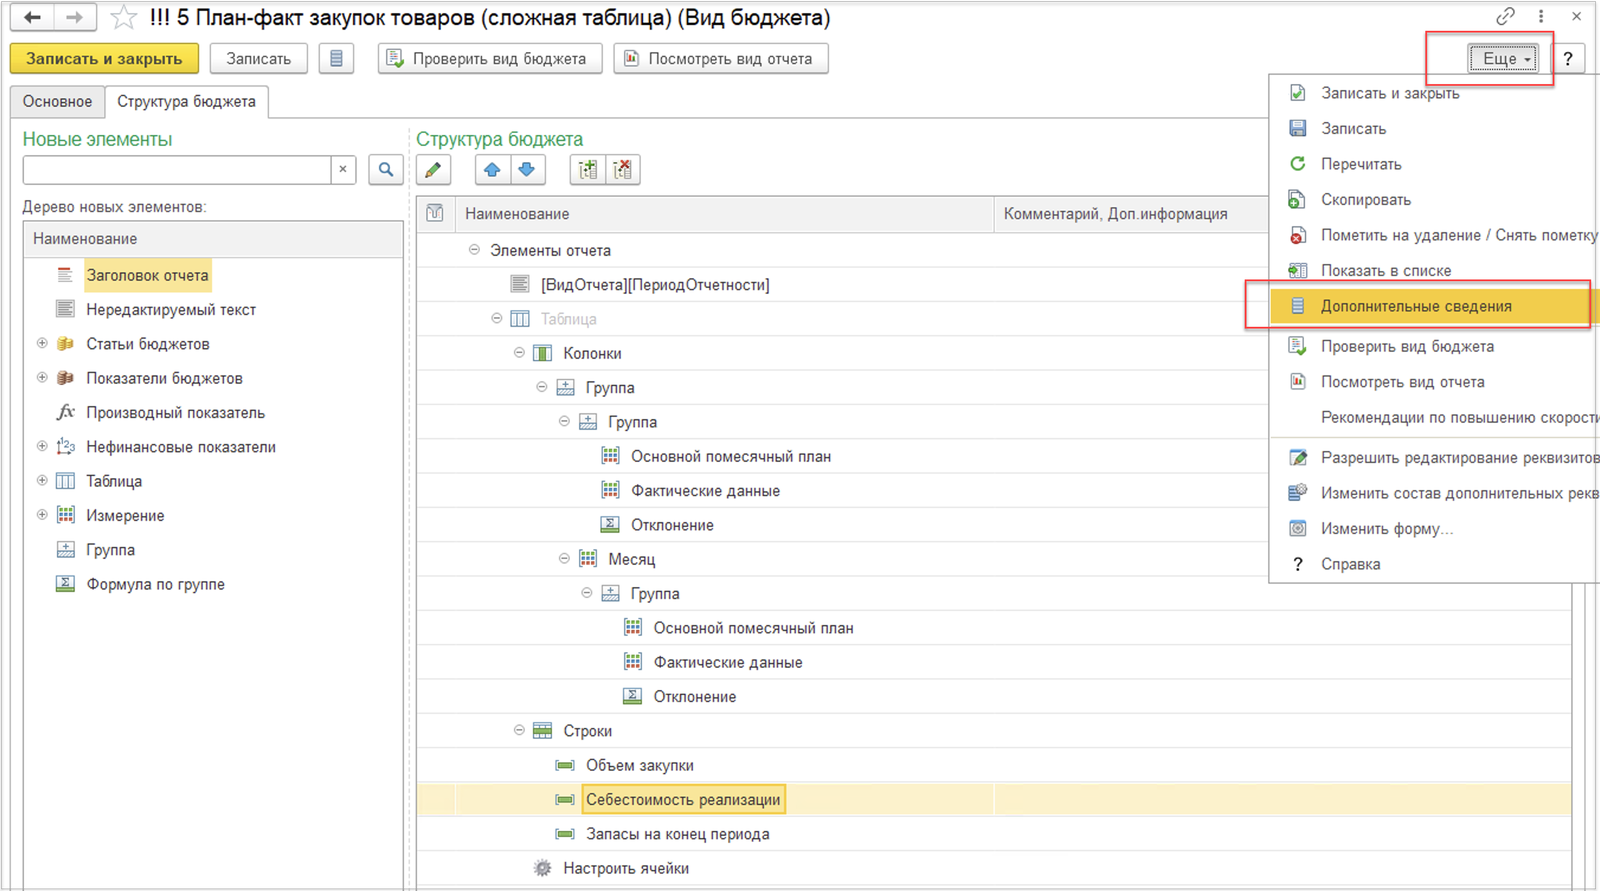Click the link icon in title bar
Screen dimensions: 1600x891
pos(1505,17)
